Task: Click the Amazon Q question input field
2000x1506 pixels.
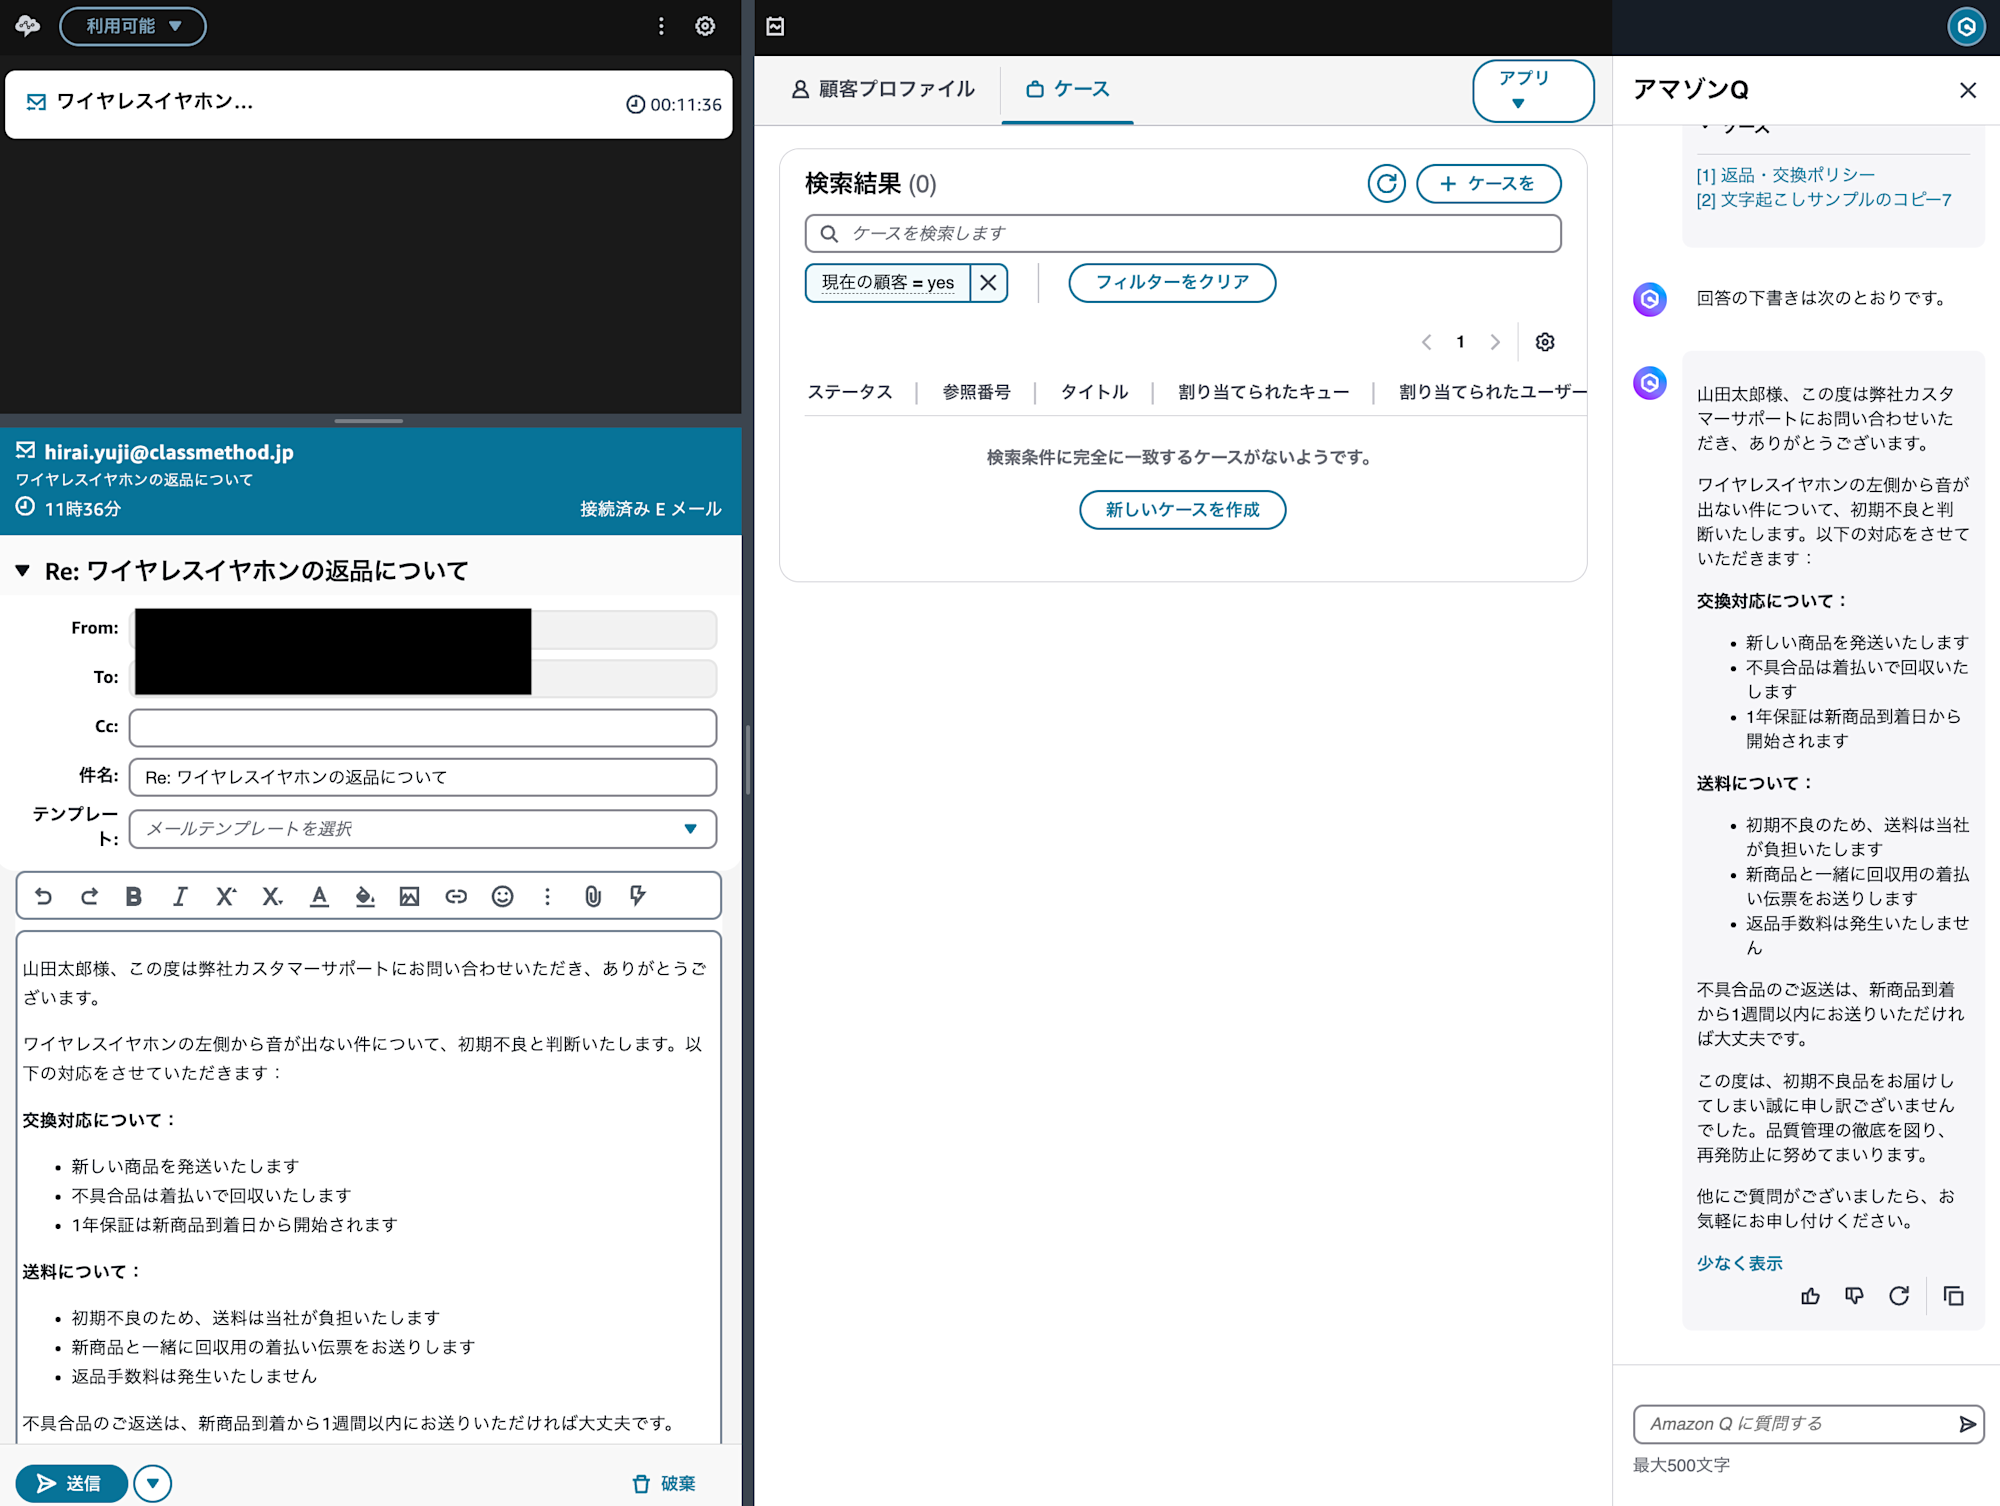Action: point(1790,1423)
